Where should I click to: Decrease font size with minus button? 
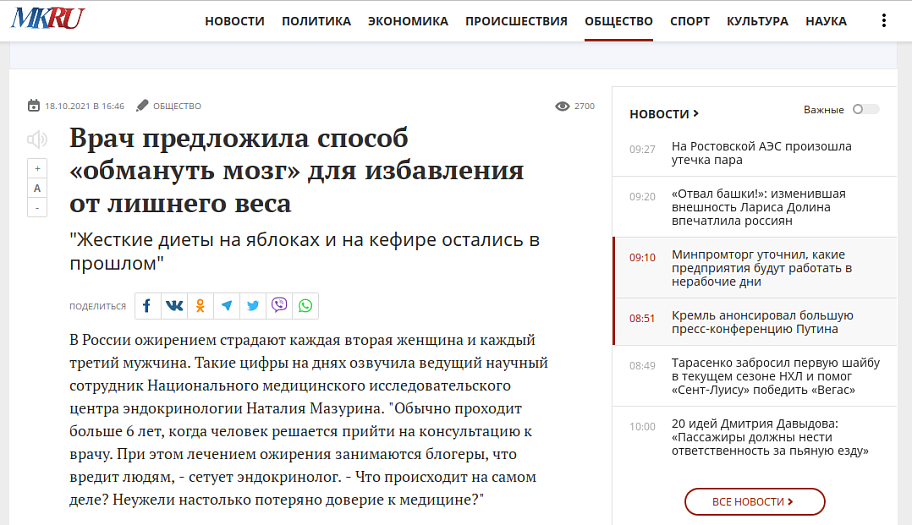[37, 208]
